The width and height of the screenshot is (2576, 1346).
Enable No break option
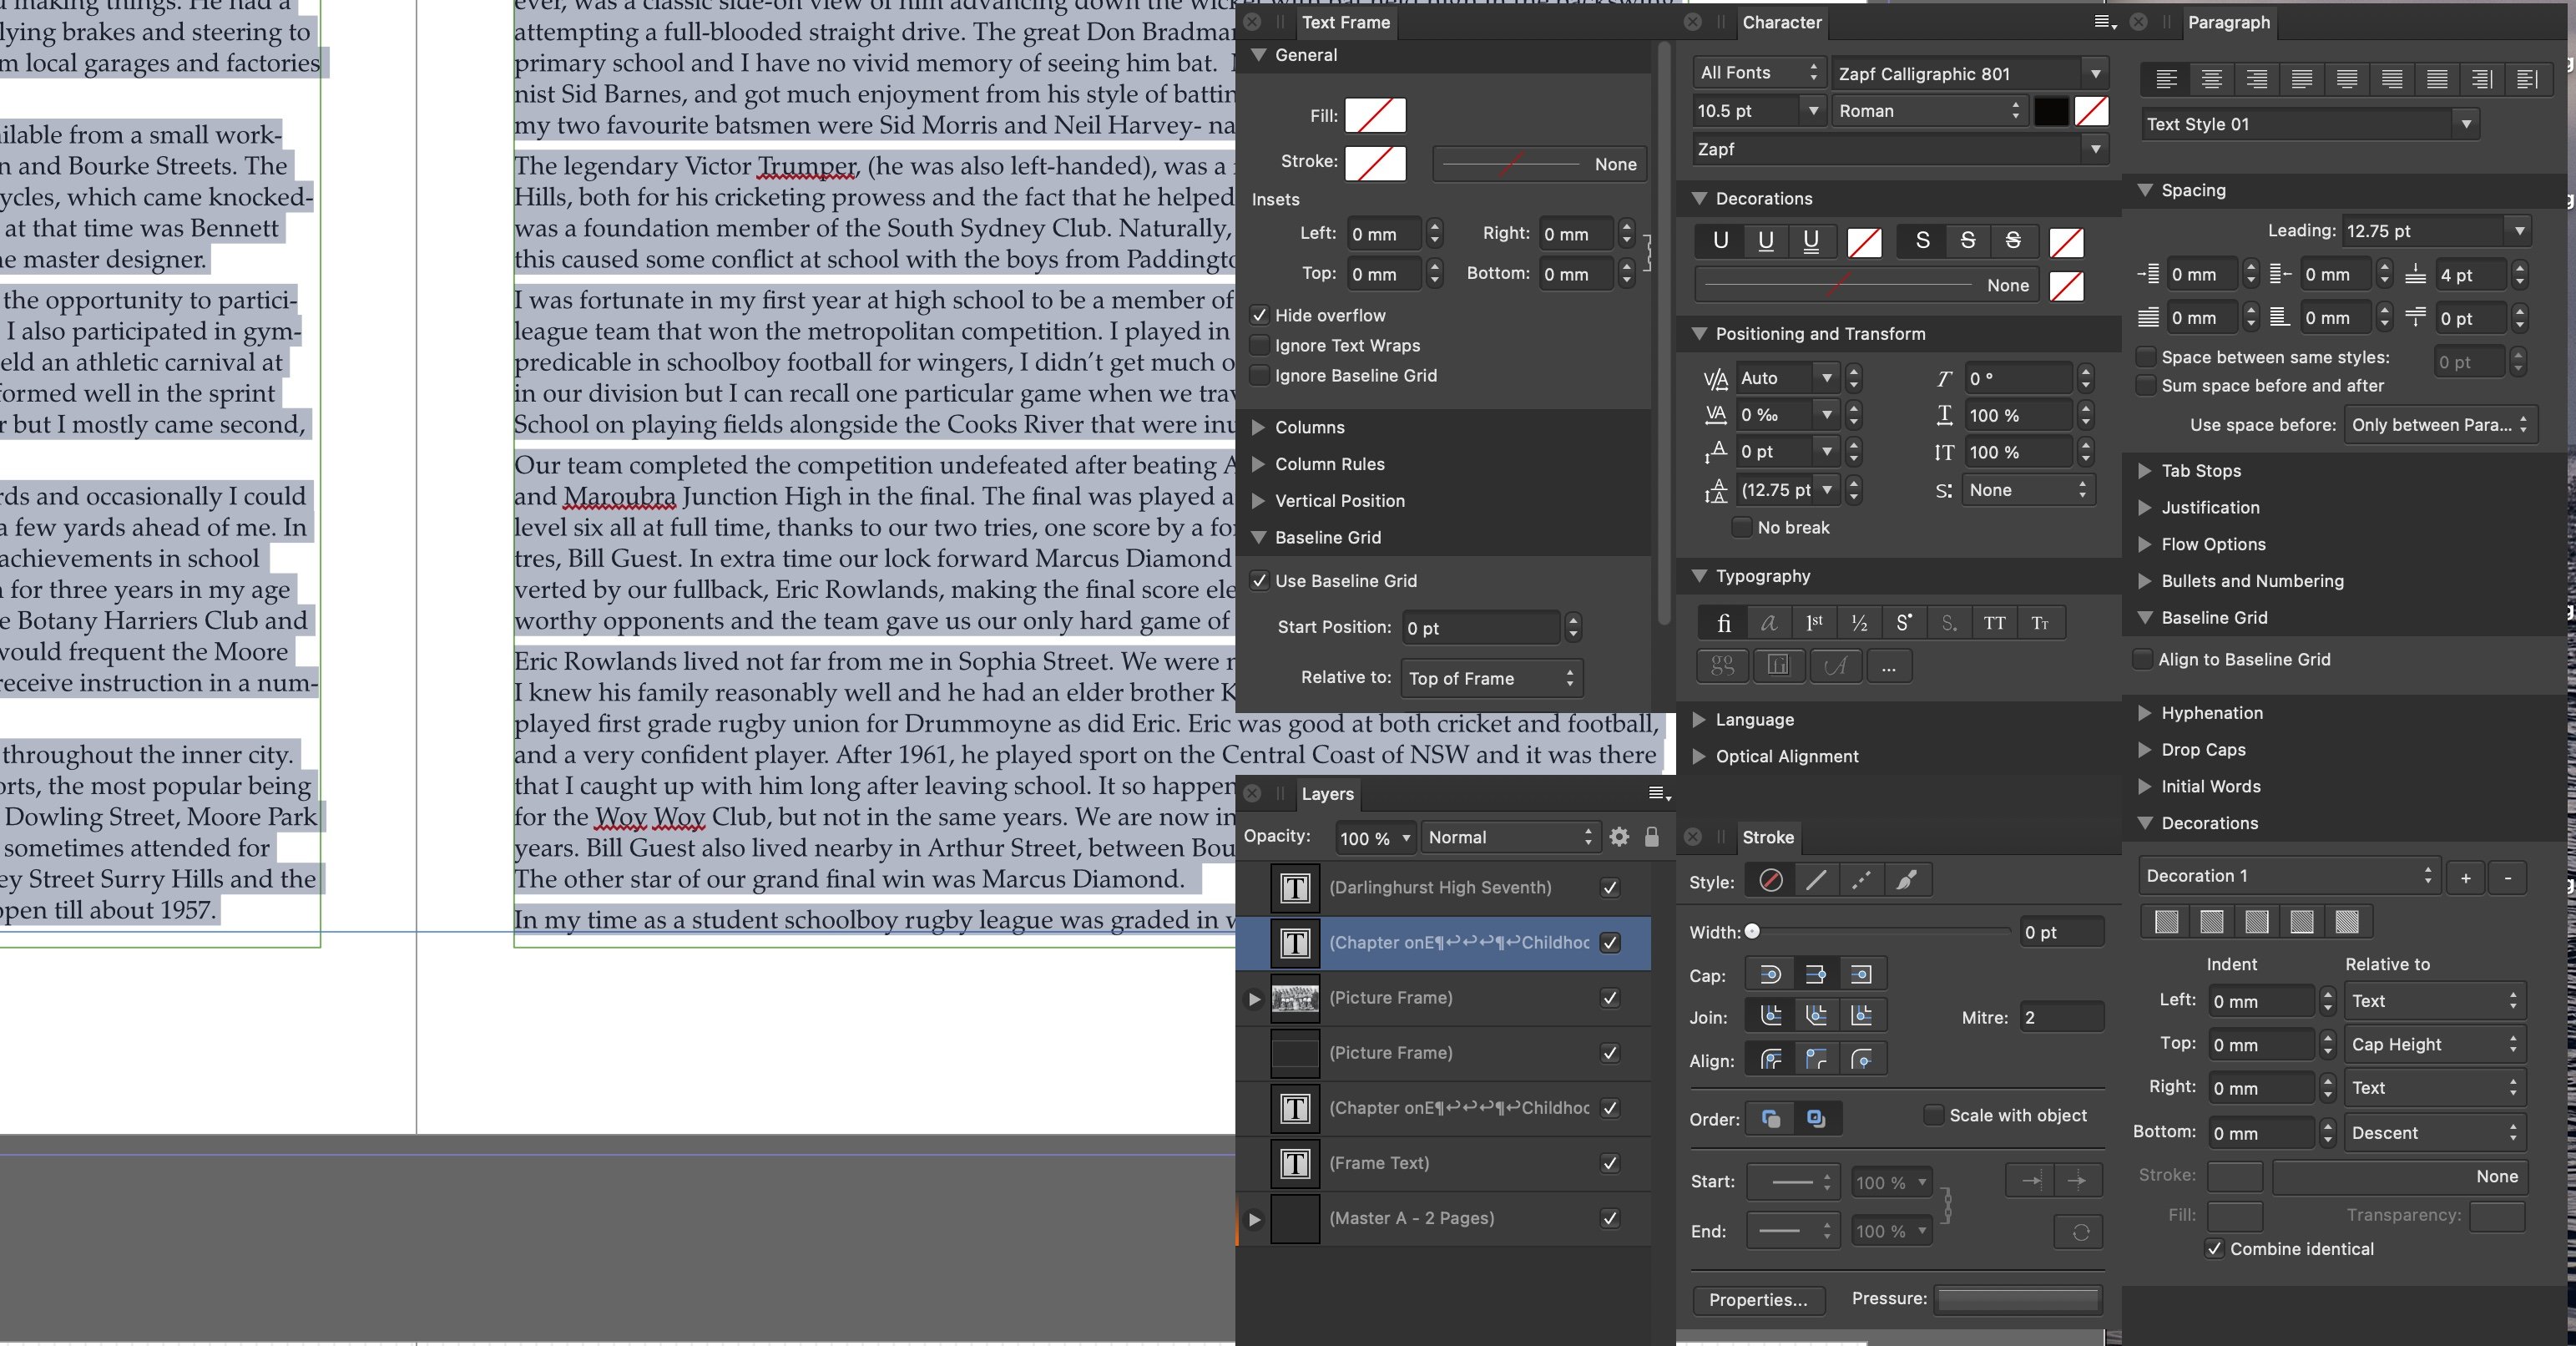pos(1742,527)
